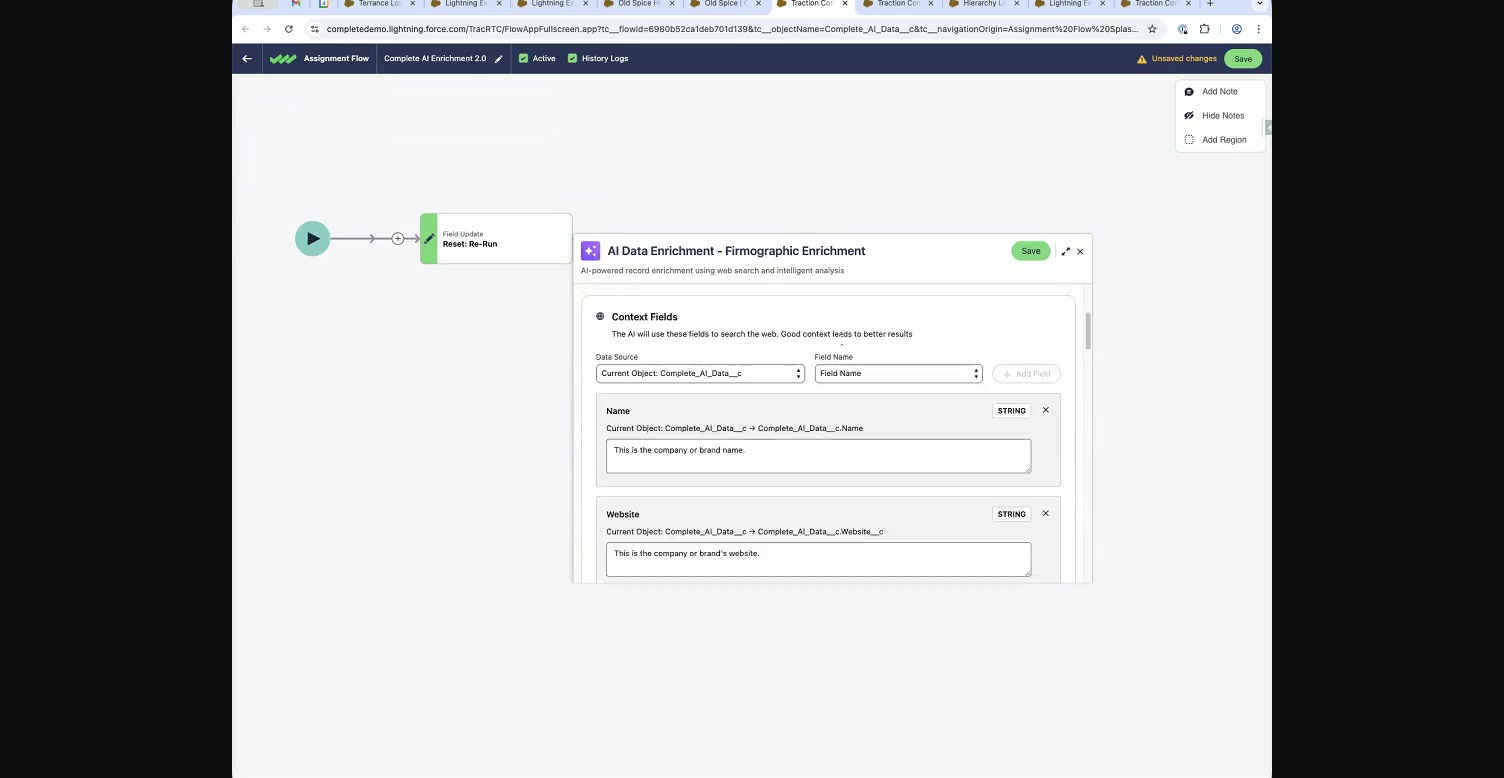The image size is (1504, 778).
Task: Click the STRING badge on the Name field
Action: click(x=1012, y=410)
